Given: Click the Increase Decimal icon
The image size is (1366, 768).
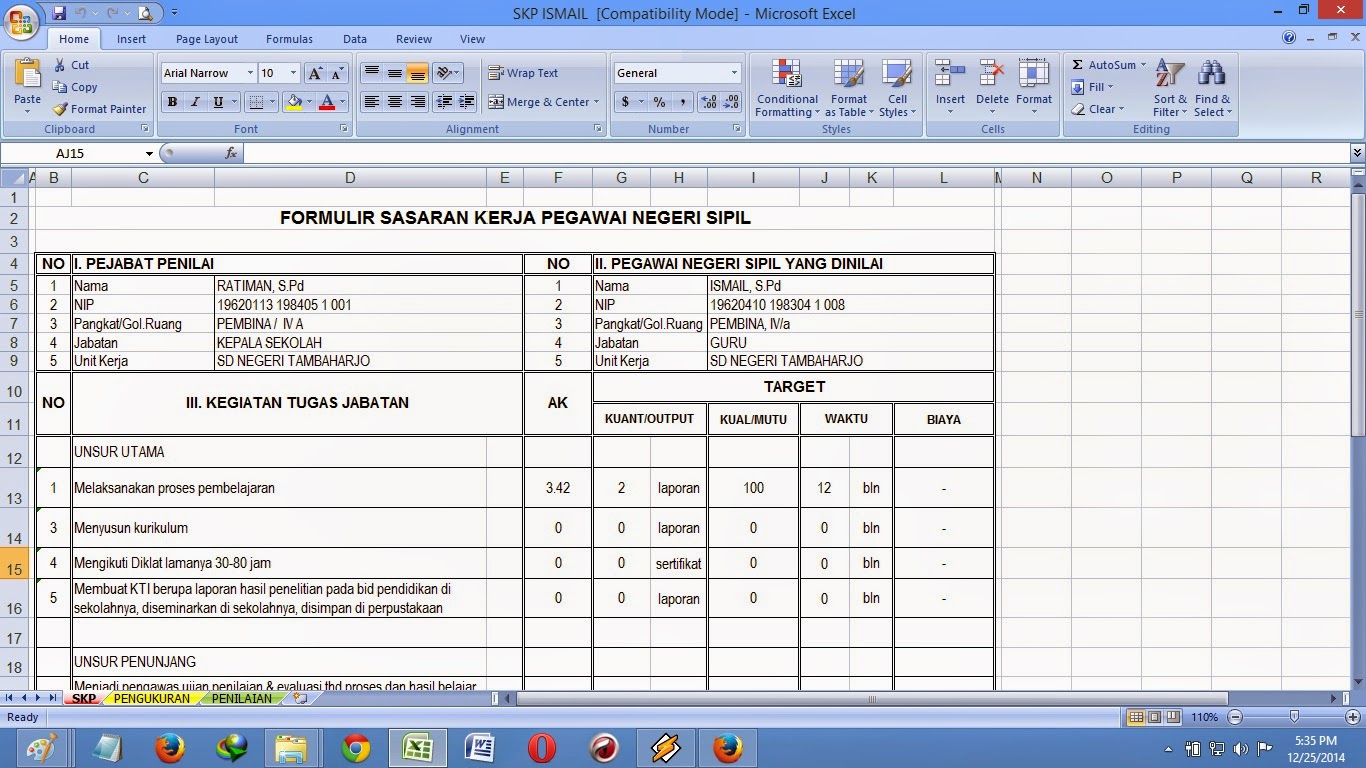Looking at the screenshot, I should [707, 102].
